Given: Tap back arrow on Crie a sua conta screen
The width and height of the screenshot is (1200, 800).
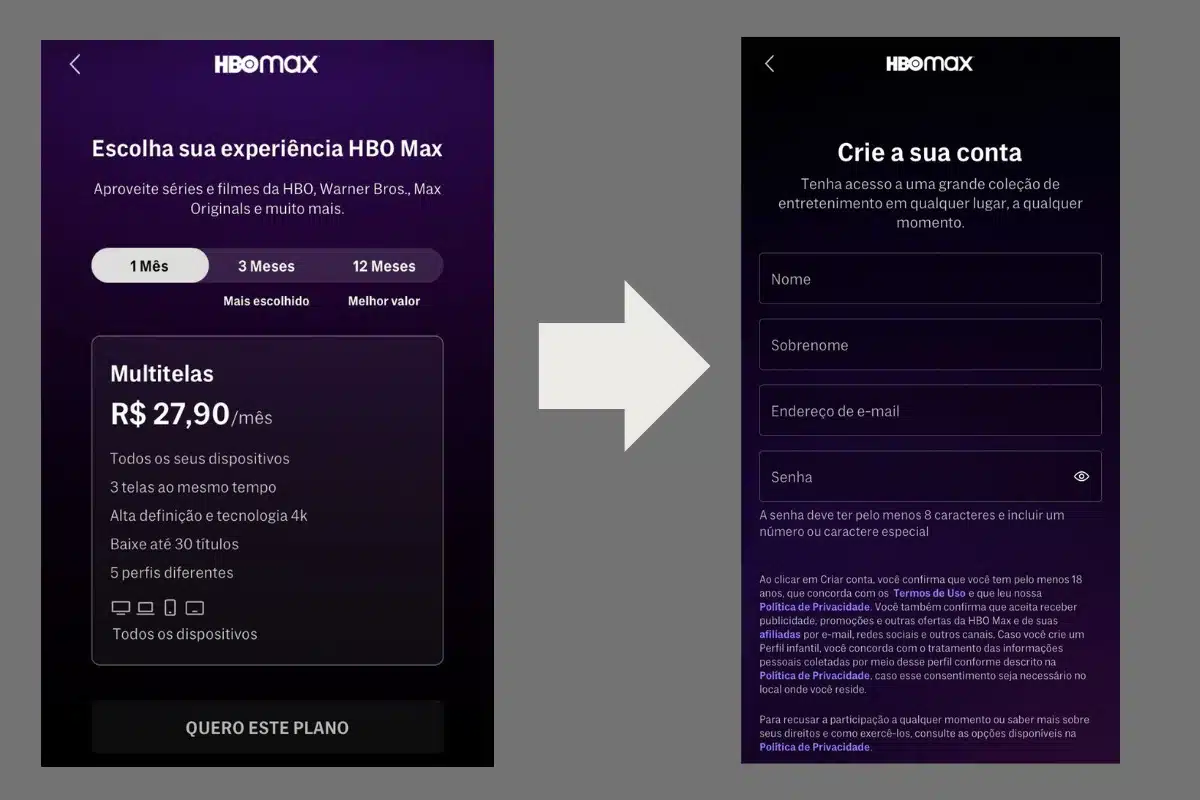Looking at the screenshot, I should pyautogui.click(x=769, y=64).
